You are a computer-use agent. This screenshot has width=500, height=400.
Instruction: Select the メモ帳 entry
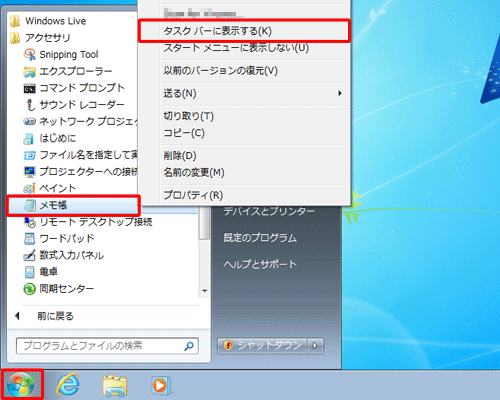[73, 205]
